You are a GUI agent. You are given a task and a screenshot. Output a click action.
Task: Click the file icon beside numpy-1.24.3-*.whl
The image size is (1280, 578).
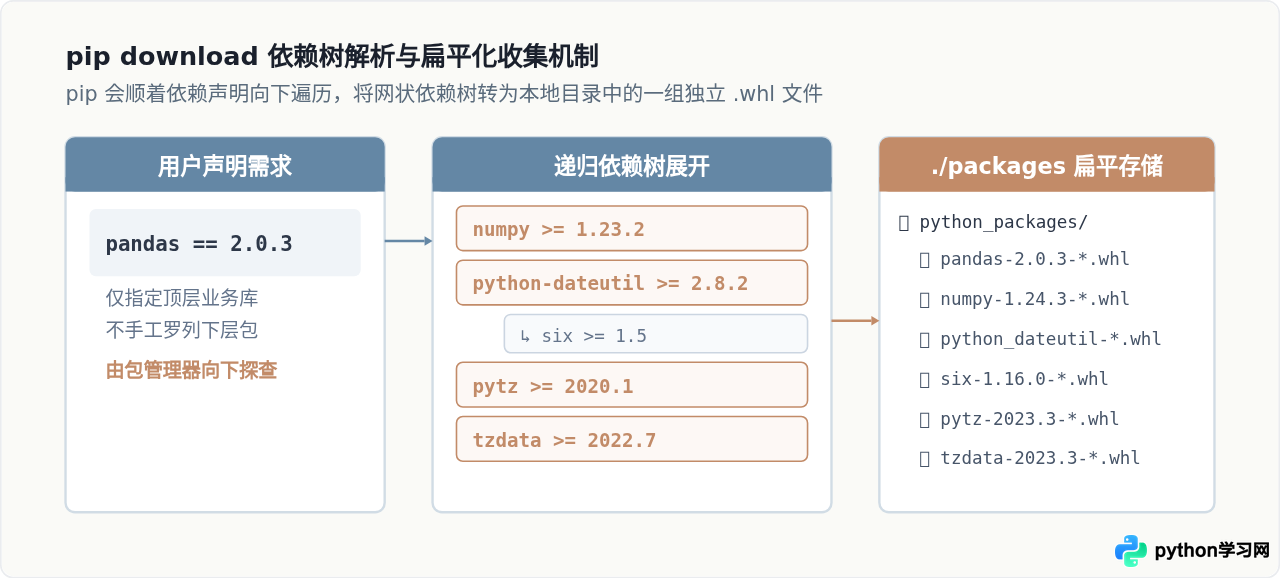tap(925, 299)
